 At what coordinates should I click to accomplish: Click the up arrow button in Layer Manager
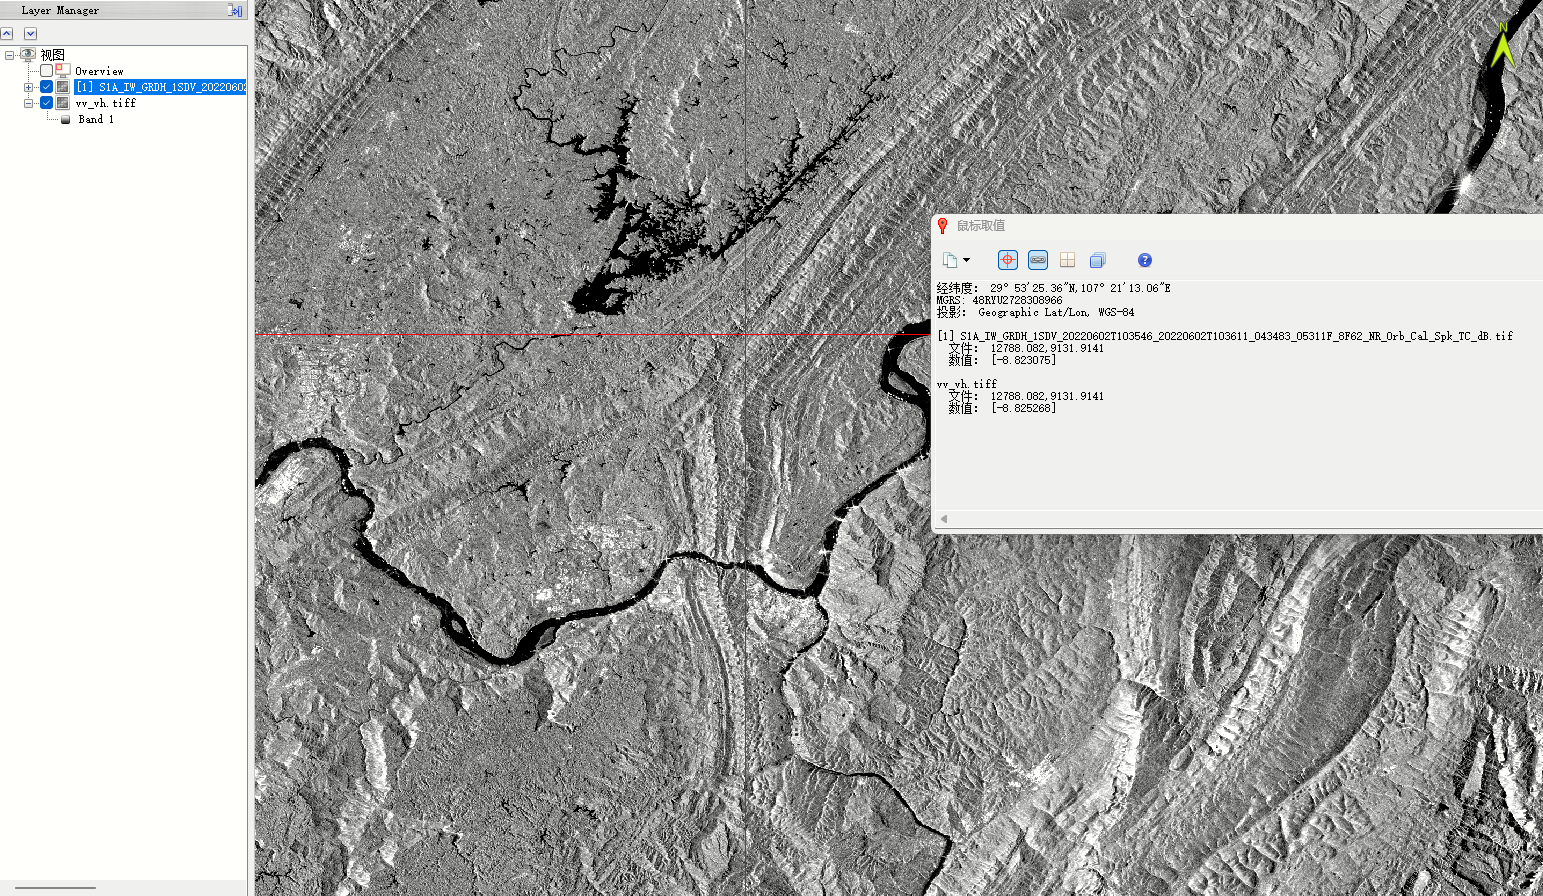click(7, 33)
